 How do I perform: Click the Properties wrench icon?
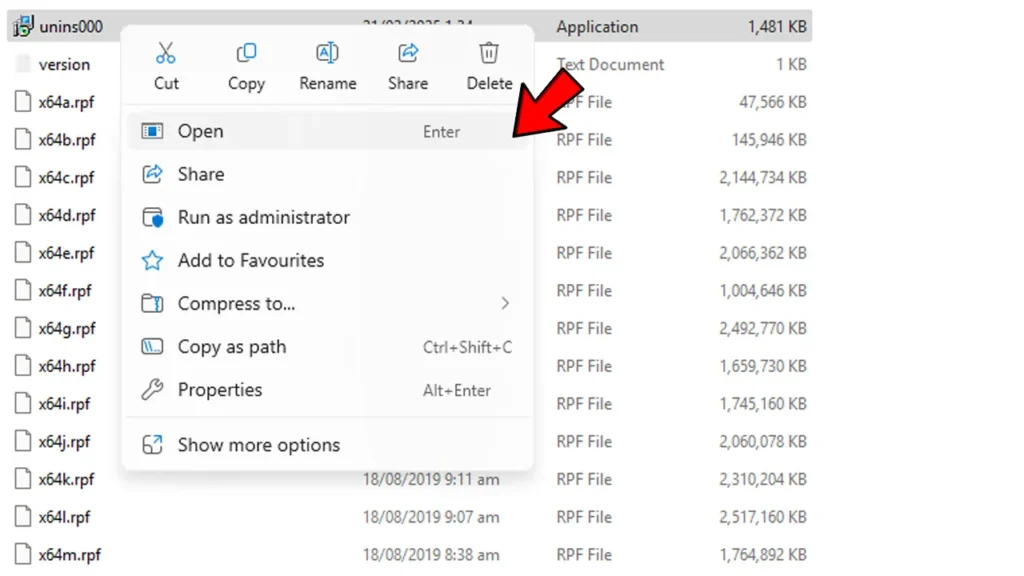tap(153, 390)
